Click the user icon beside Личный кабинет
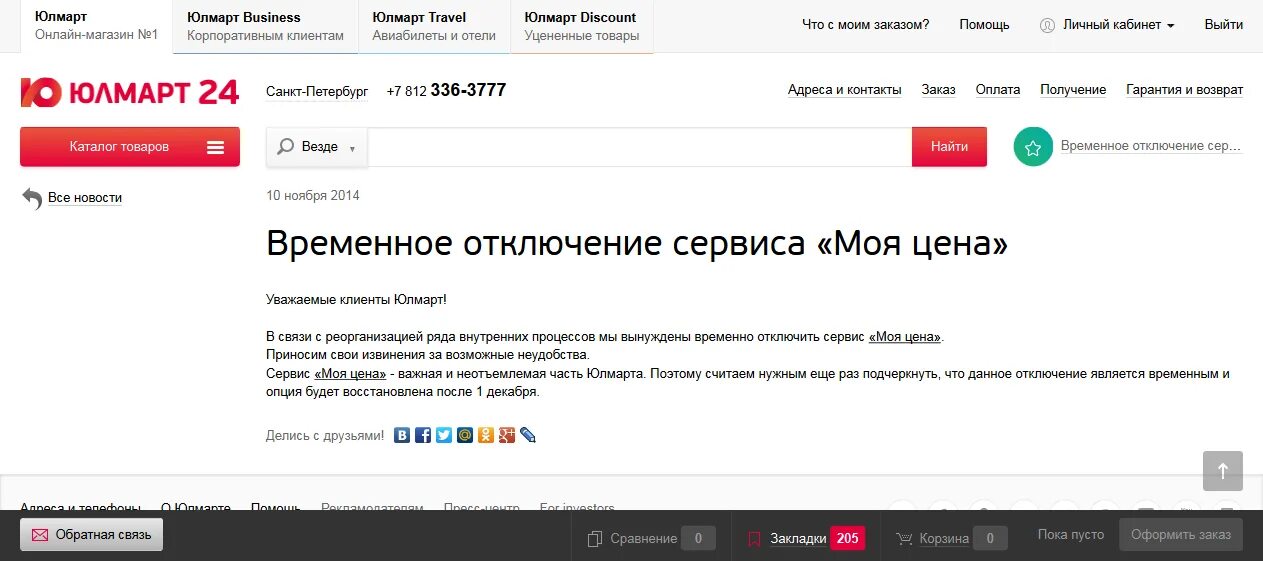The width and height of the screenshot is (1263, 561). coord(1048,25)
